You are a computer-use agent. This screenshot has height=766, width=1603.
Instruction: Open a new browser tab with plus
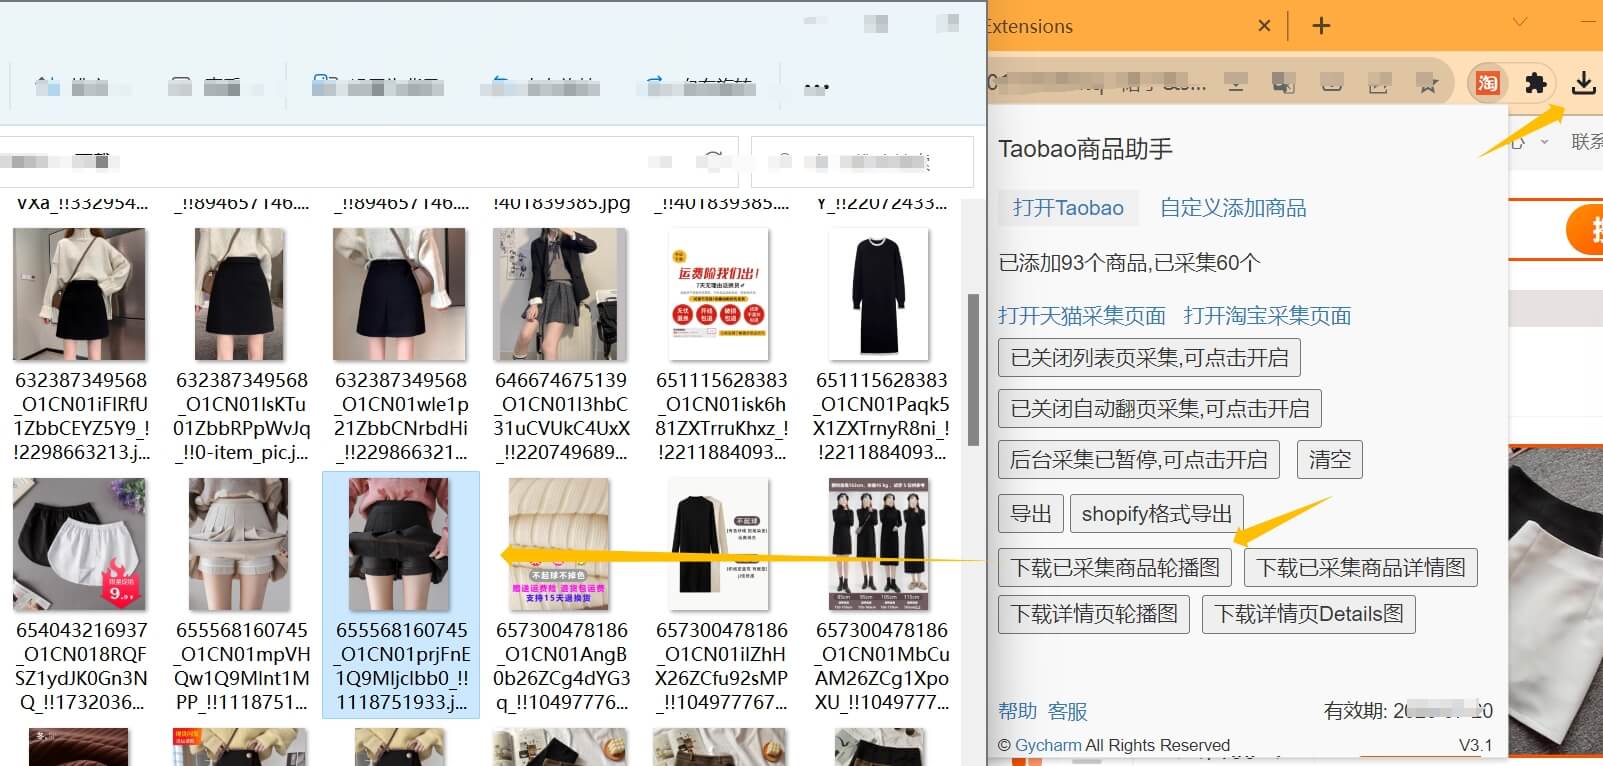pos(1321,26)
